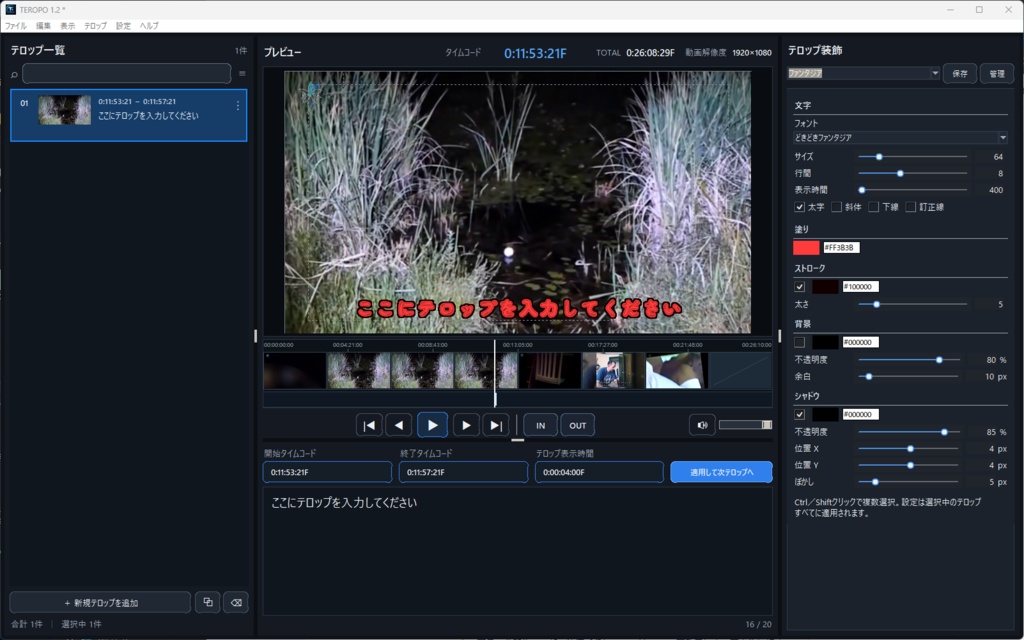Viewport: 1024px width, 640px height.
Task: Step back one frame
Action: [x=398, y=425]
